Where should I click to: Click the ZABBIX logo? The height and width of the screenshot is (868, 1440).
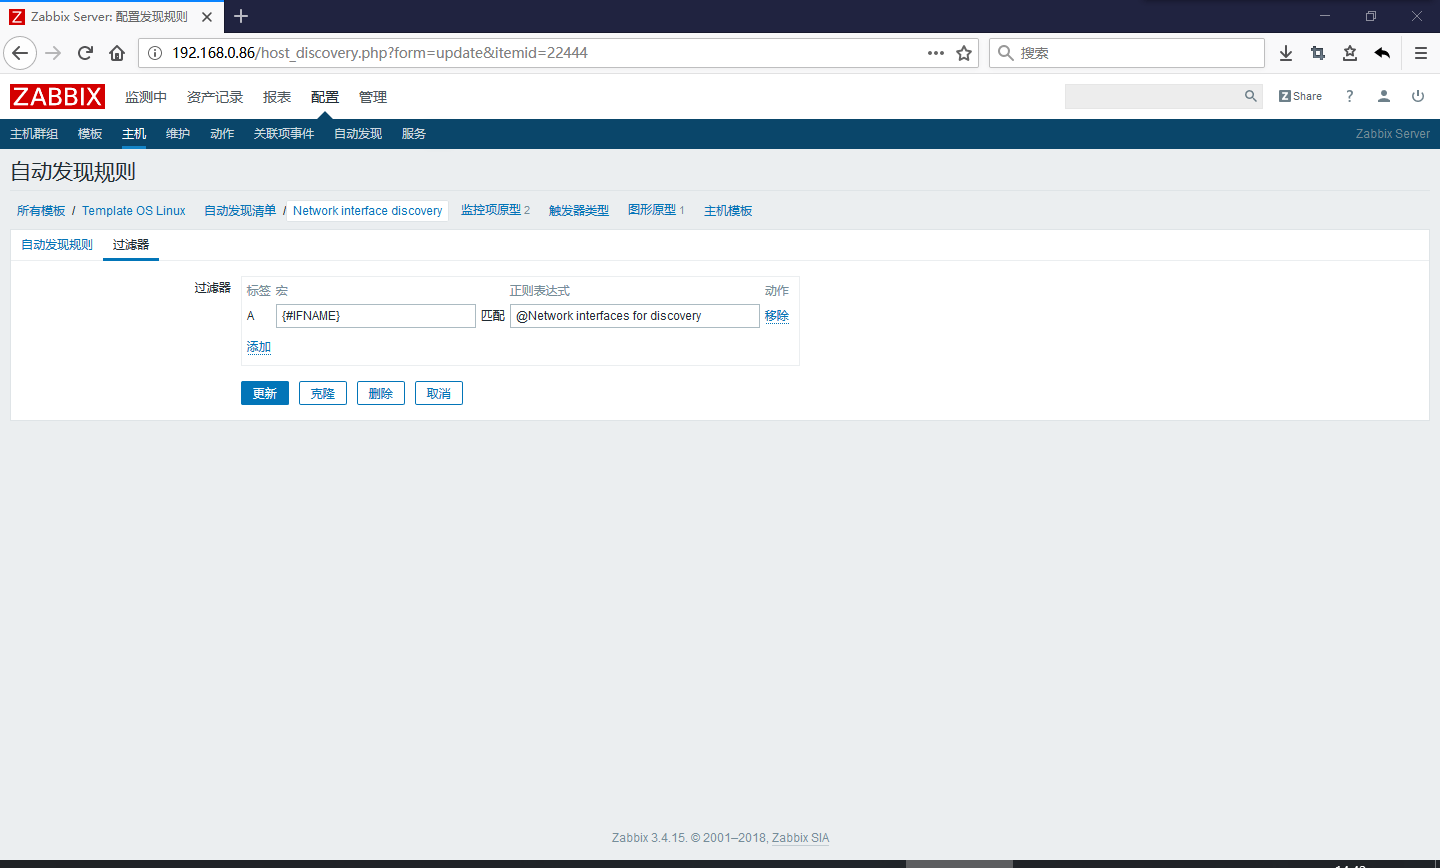pyautogui.click(x=57, y=96)
